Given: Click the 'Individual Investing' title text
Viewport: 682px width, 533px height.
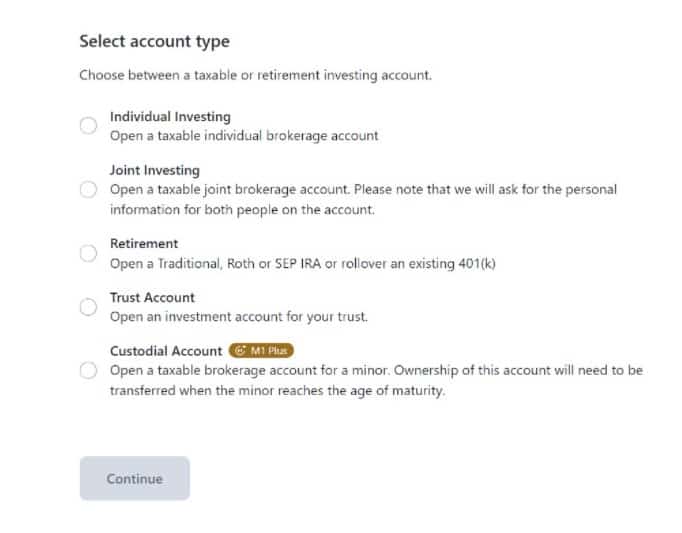Looking at the screenshot, I should [170, 117].
